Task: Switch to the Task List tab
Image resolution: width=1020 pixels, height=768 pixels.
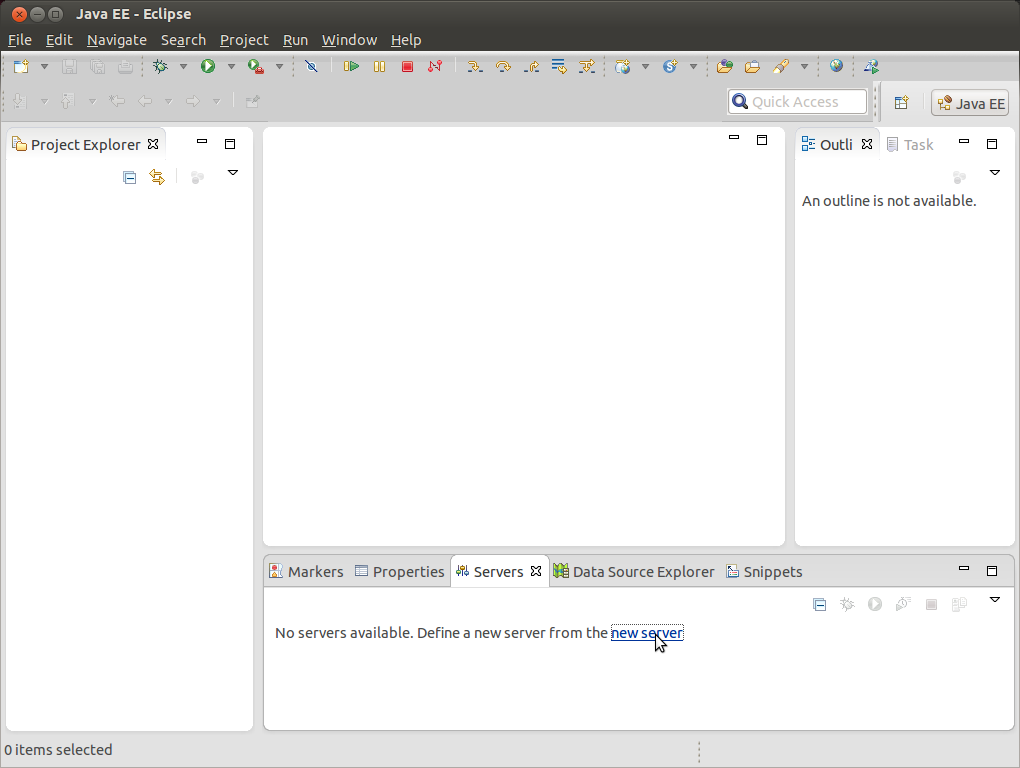Action: [911, 144]
